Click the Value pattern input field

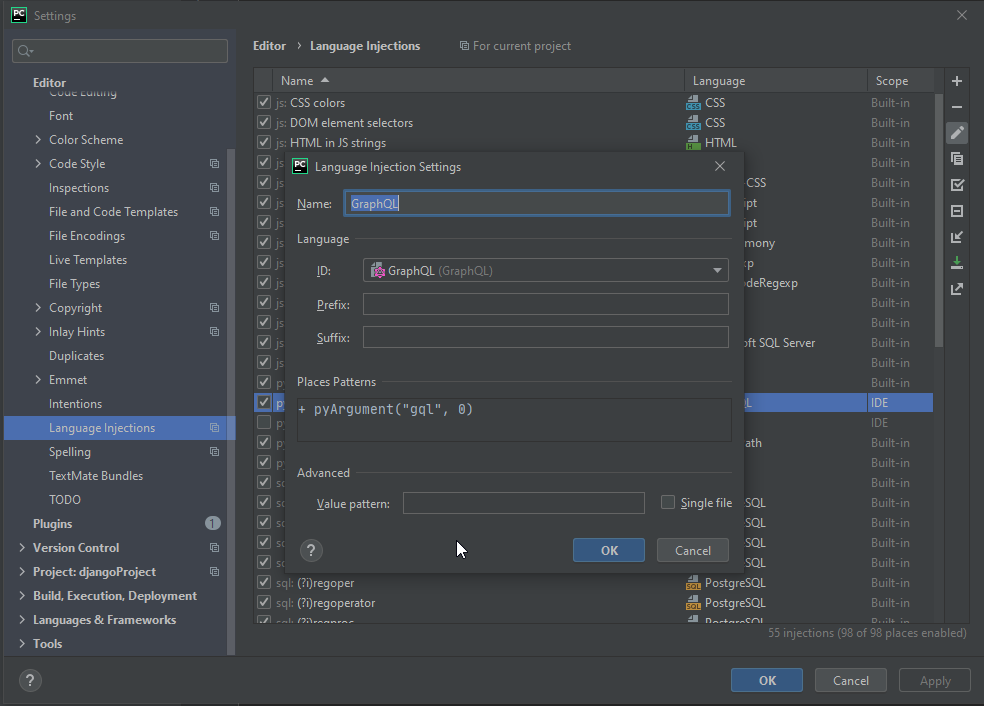524,503
